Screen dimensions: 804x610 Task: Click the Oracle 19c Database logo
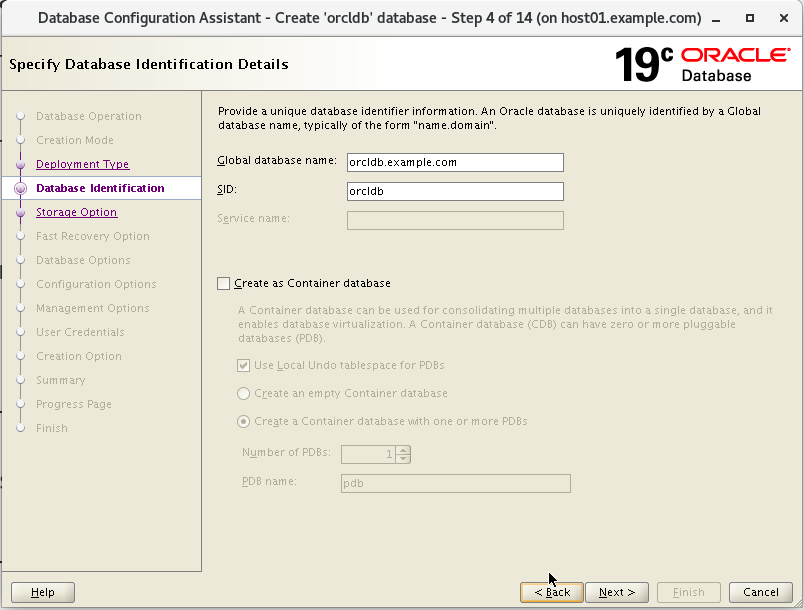(x=702, y=65)
